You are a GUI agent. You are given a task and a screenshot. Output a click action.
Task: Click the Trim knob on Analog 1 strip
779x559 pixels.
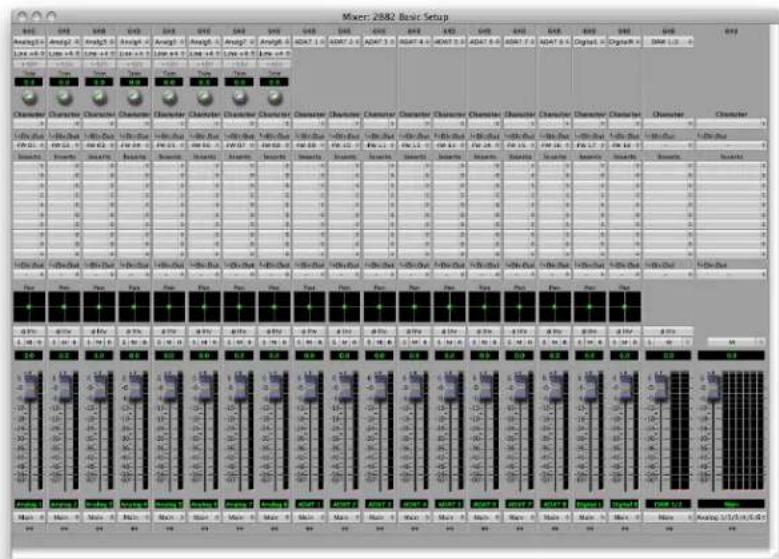point(29,97)
